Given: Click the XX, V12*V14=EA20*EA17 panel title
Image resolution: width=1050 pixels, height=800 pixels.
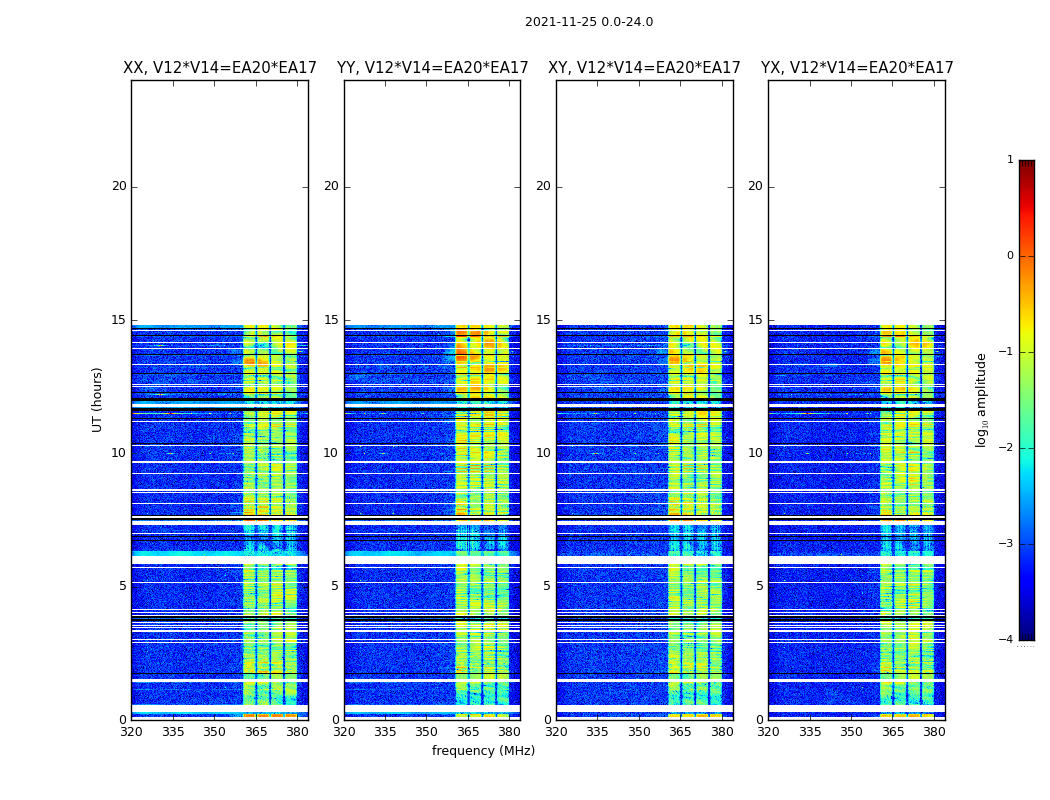Looking at the screenshot, I should coord(220,68).
